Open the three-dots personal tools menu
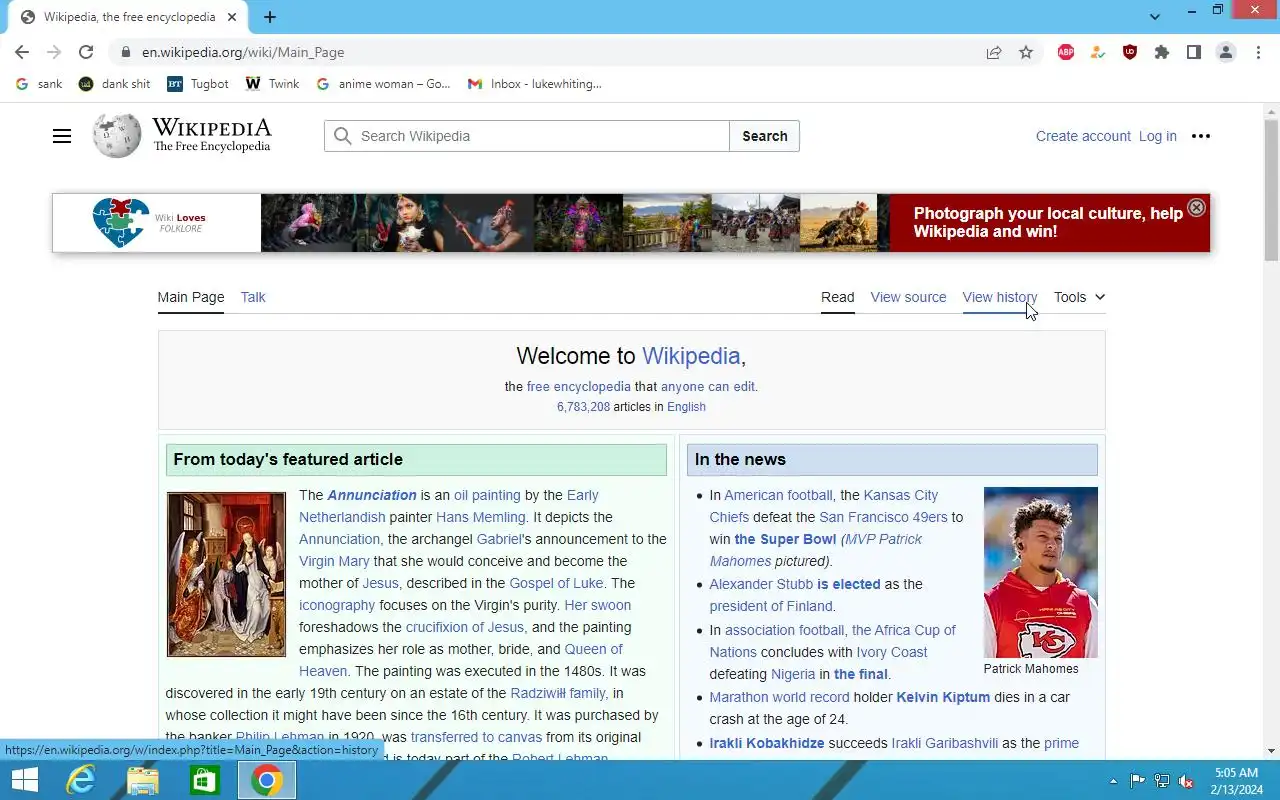Screen dimensions: 1280x800 click(1201, 136)
